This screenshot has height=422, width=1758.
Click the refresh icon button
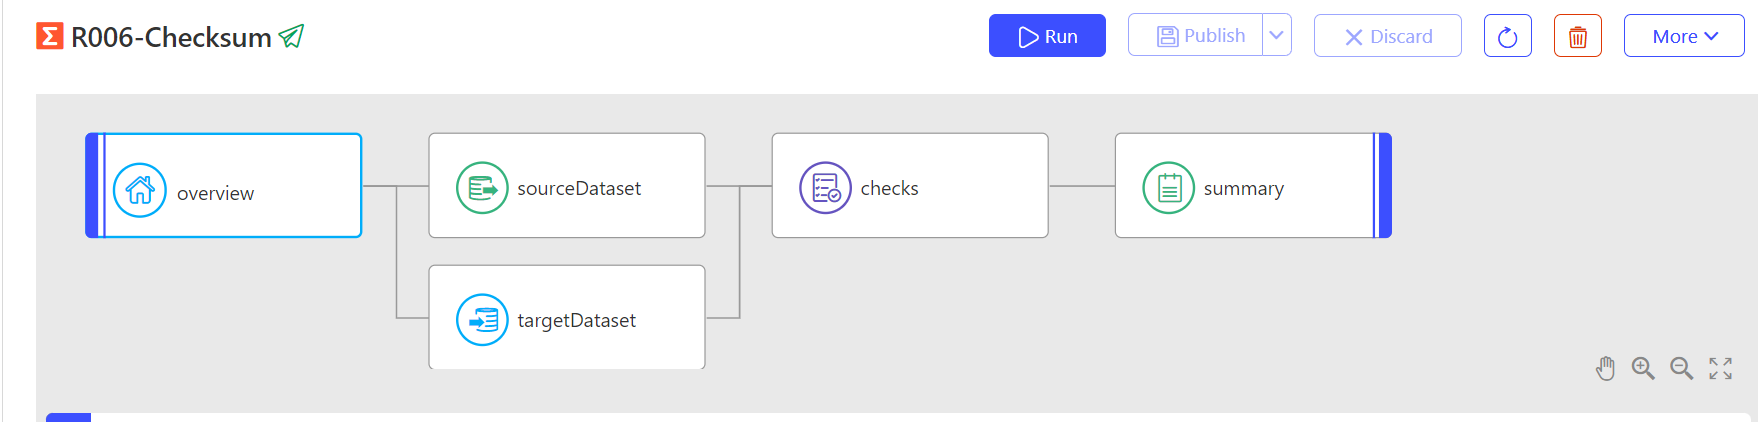[x=1507, y=37]
